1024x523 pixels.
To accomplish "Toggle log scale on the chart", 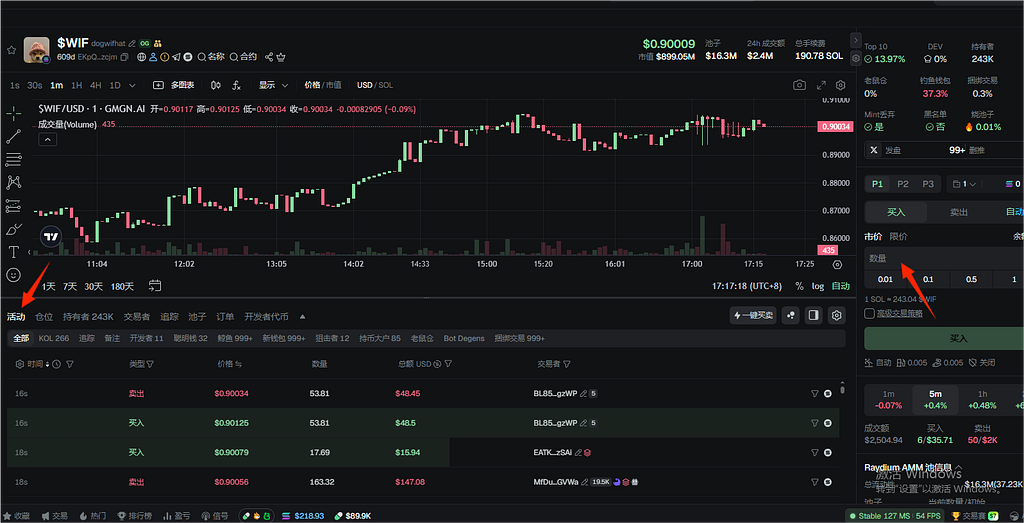I will point(817,286).
